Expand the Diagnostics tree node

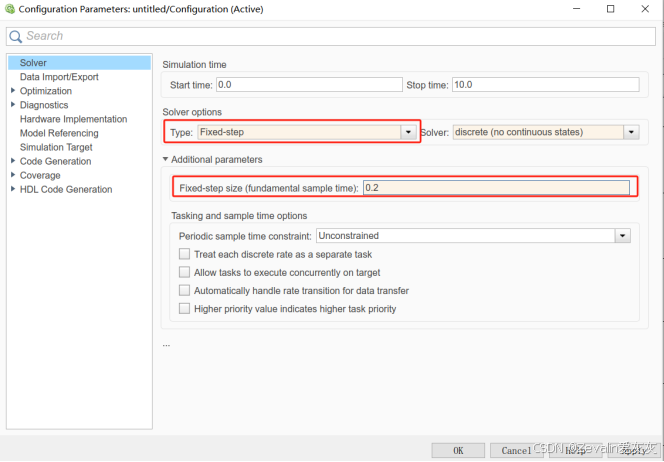(12, 105)
